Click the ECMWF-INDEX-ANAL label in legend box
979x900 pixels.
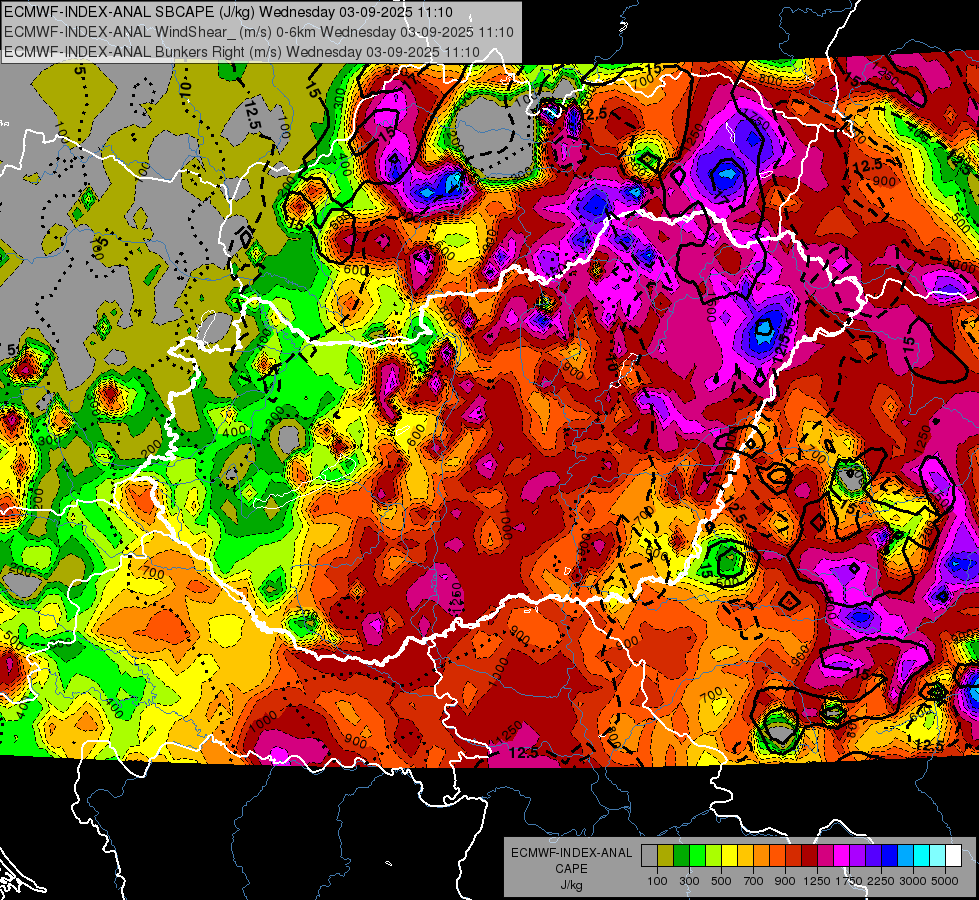coord(571,853)
